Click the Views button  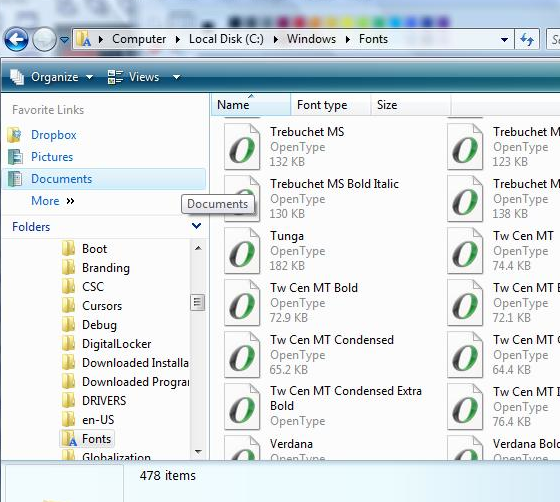(x=133, y=77)
